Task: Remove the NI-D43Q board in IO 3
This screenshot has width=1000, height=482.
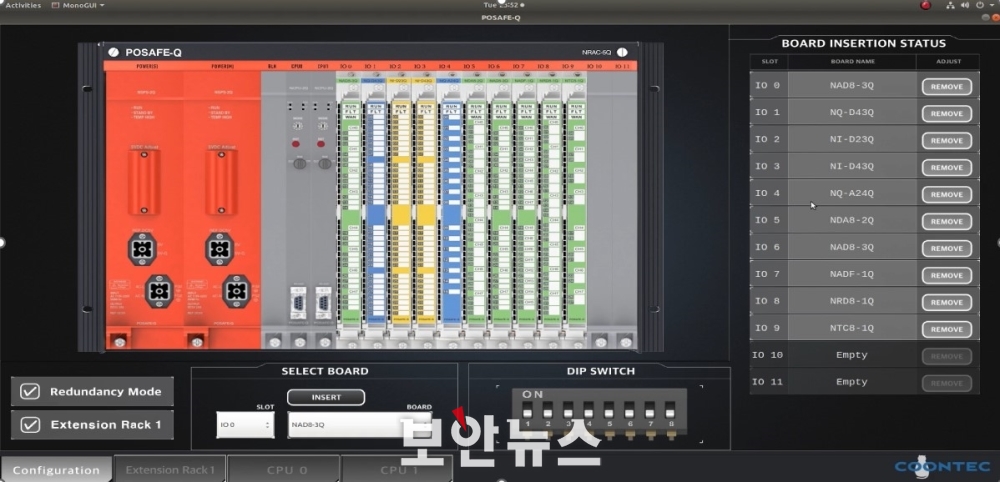Action: coord(946,168)
